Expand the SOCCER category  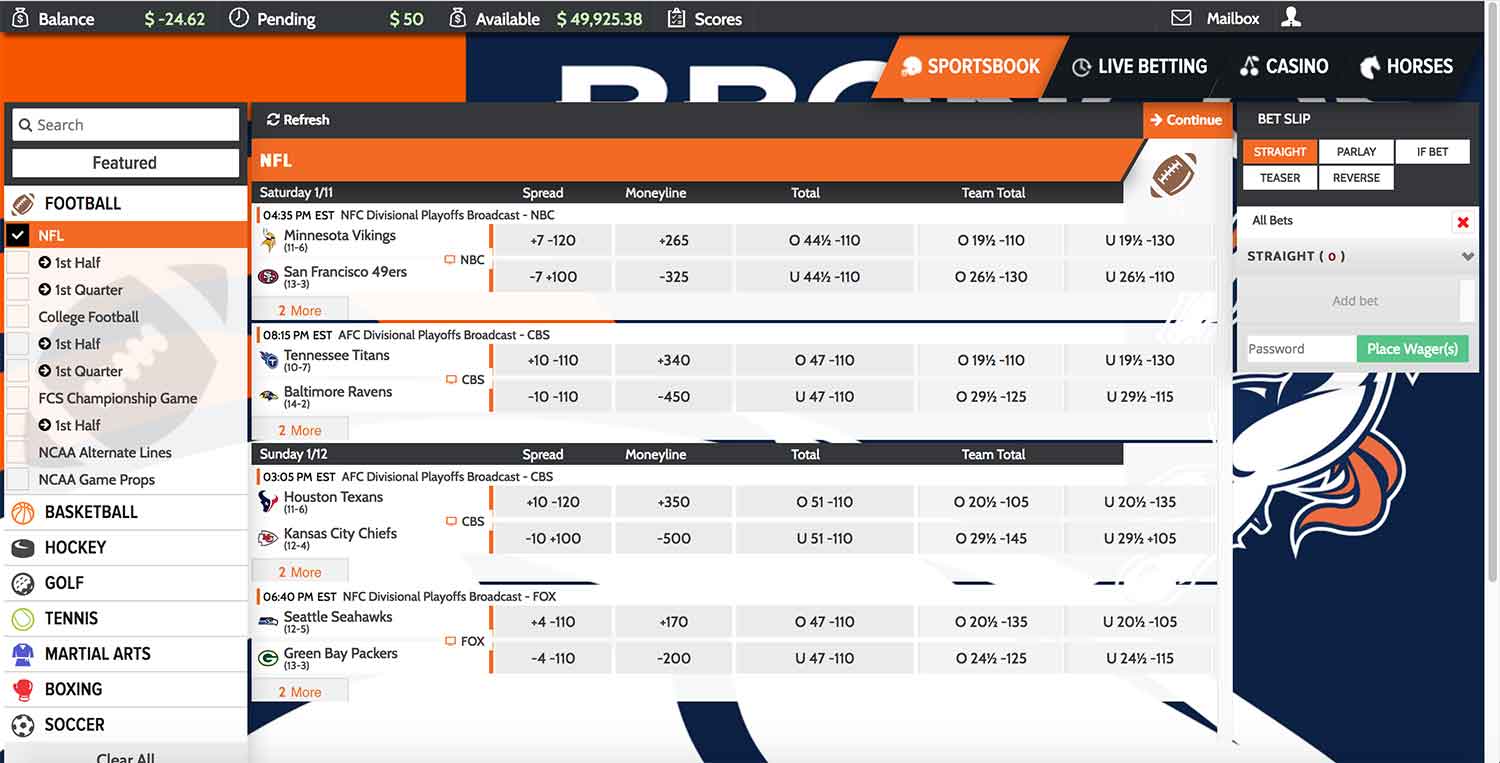tap(125, 725)
